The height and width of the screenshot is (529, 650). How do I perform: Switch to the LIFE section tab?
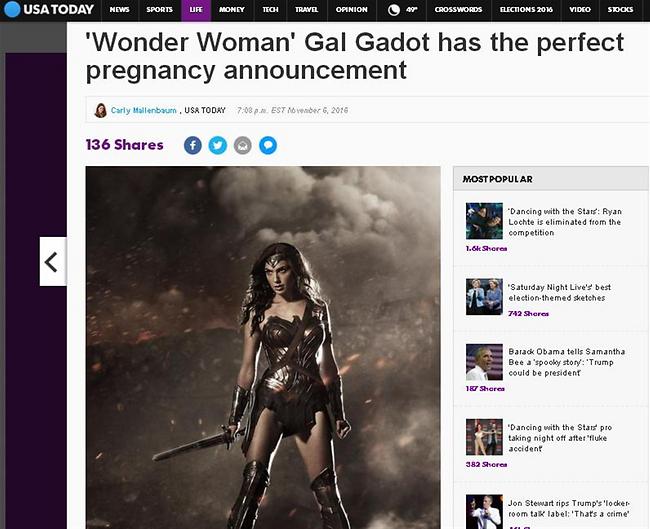coord(196,10)
